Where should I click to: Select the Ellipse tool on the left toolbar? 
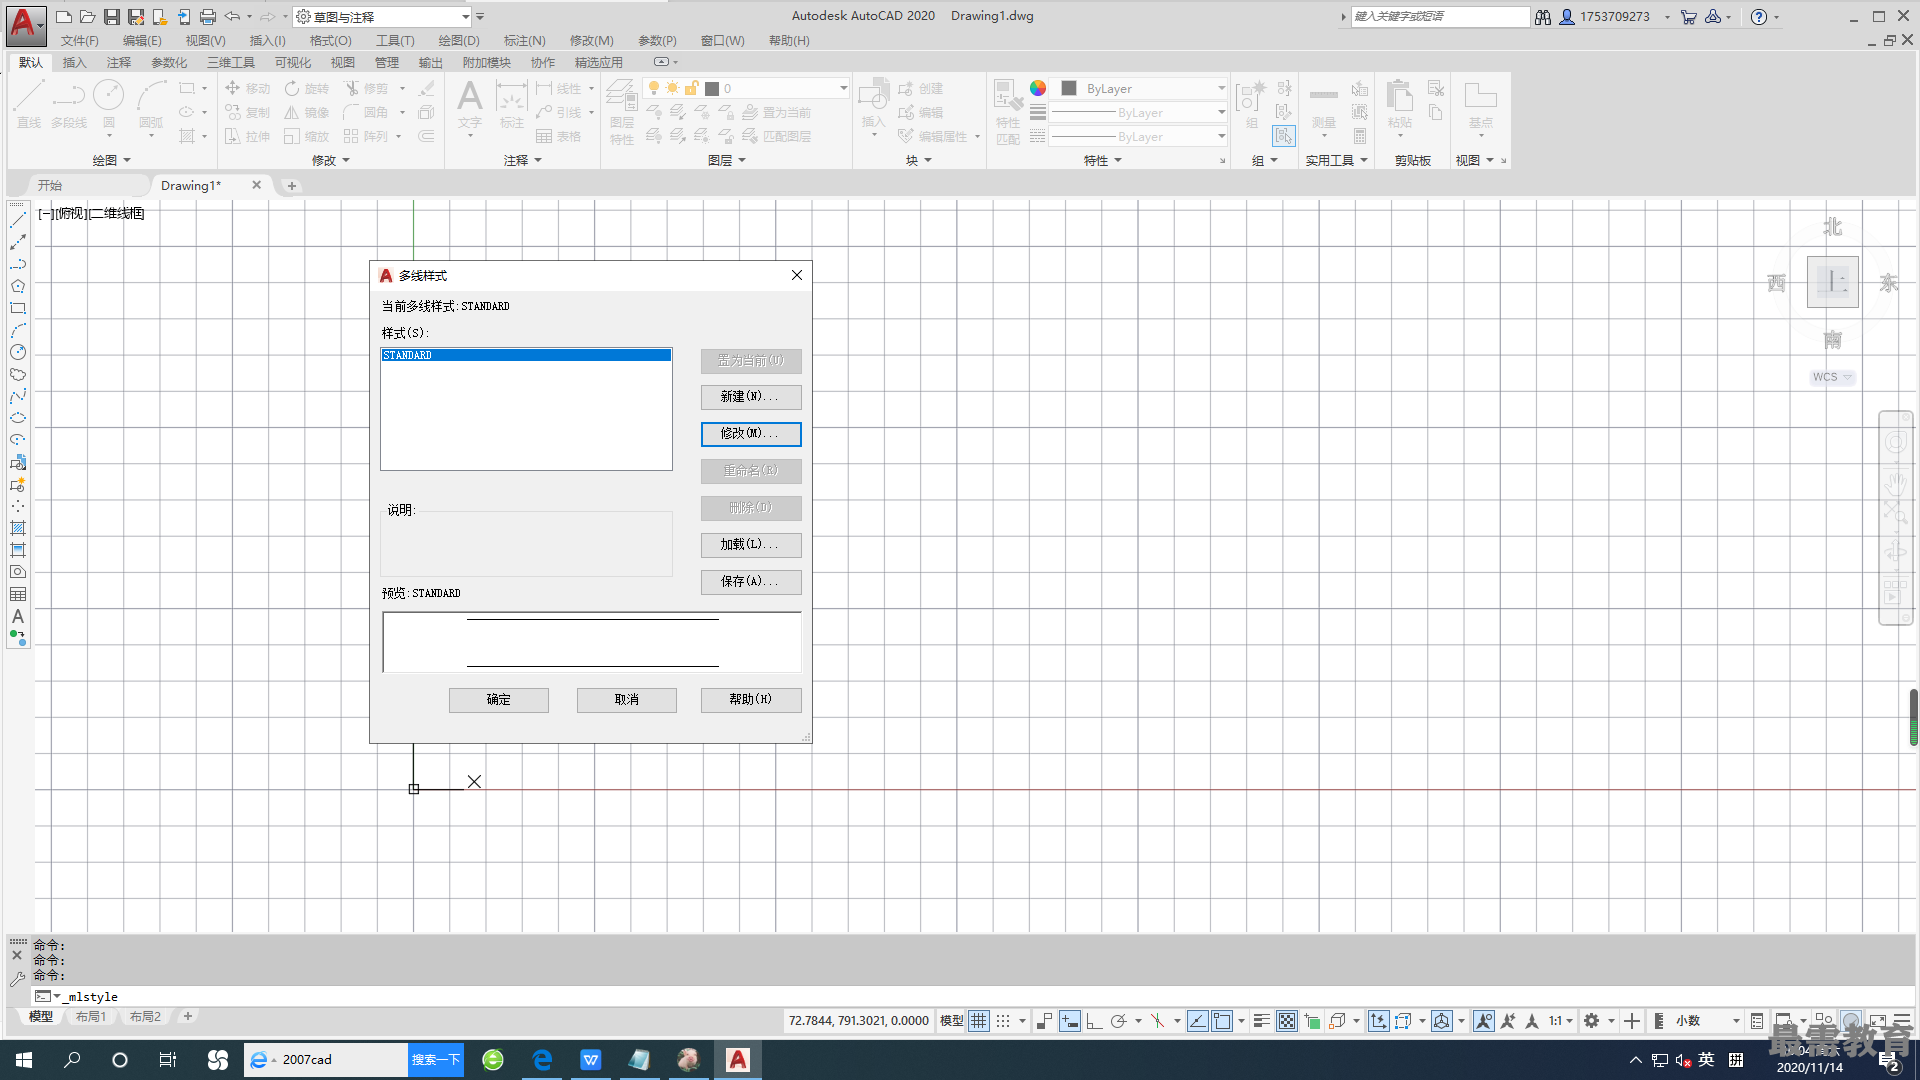[18, 418]
